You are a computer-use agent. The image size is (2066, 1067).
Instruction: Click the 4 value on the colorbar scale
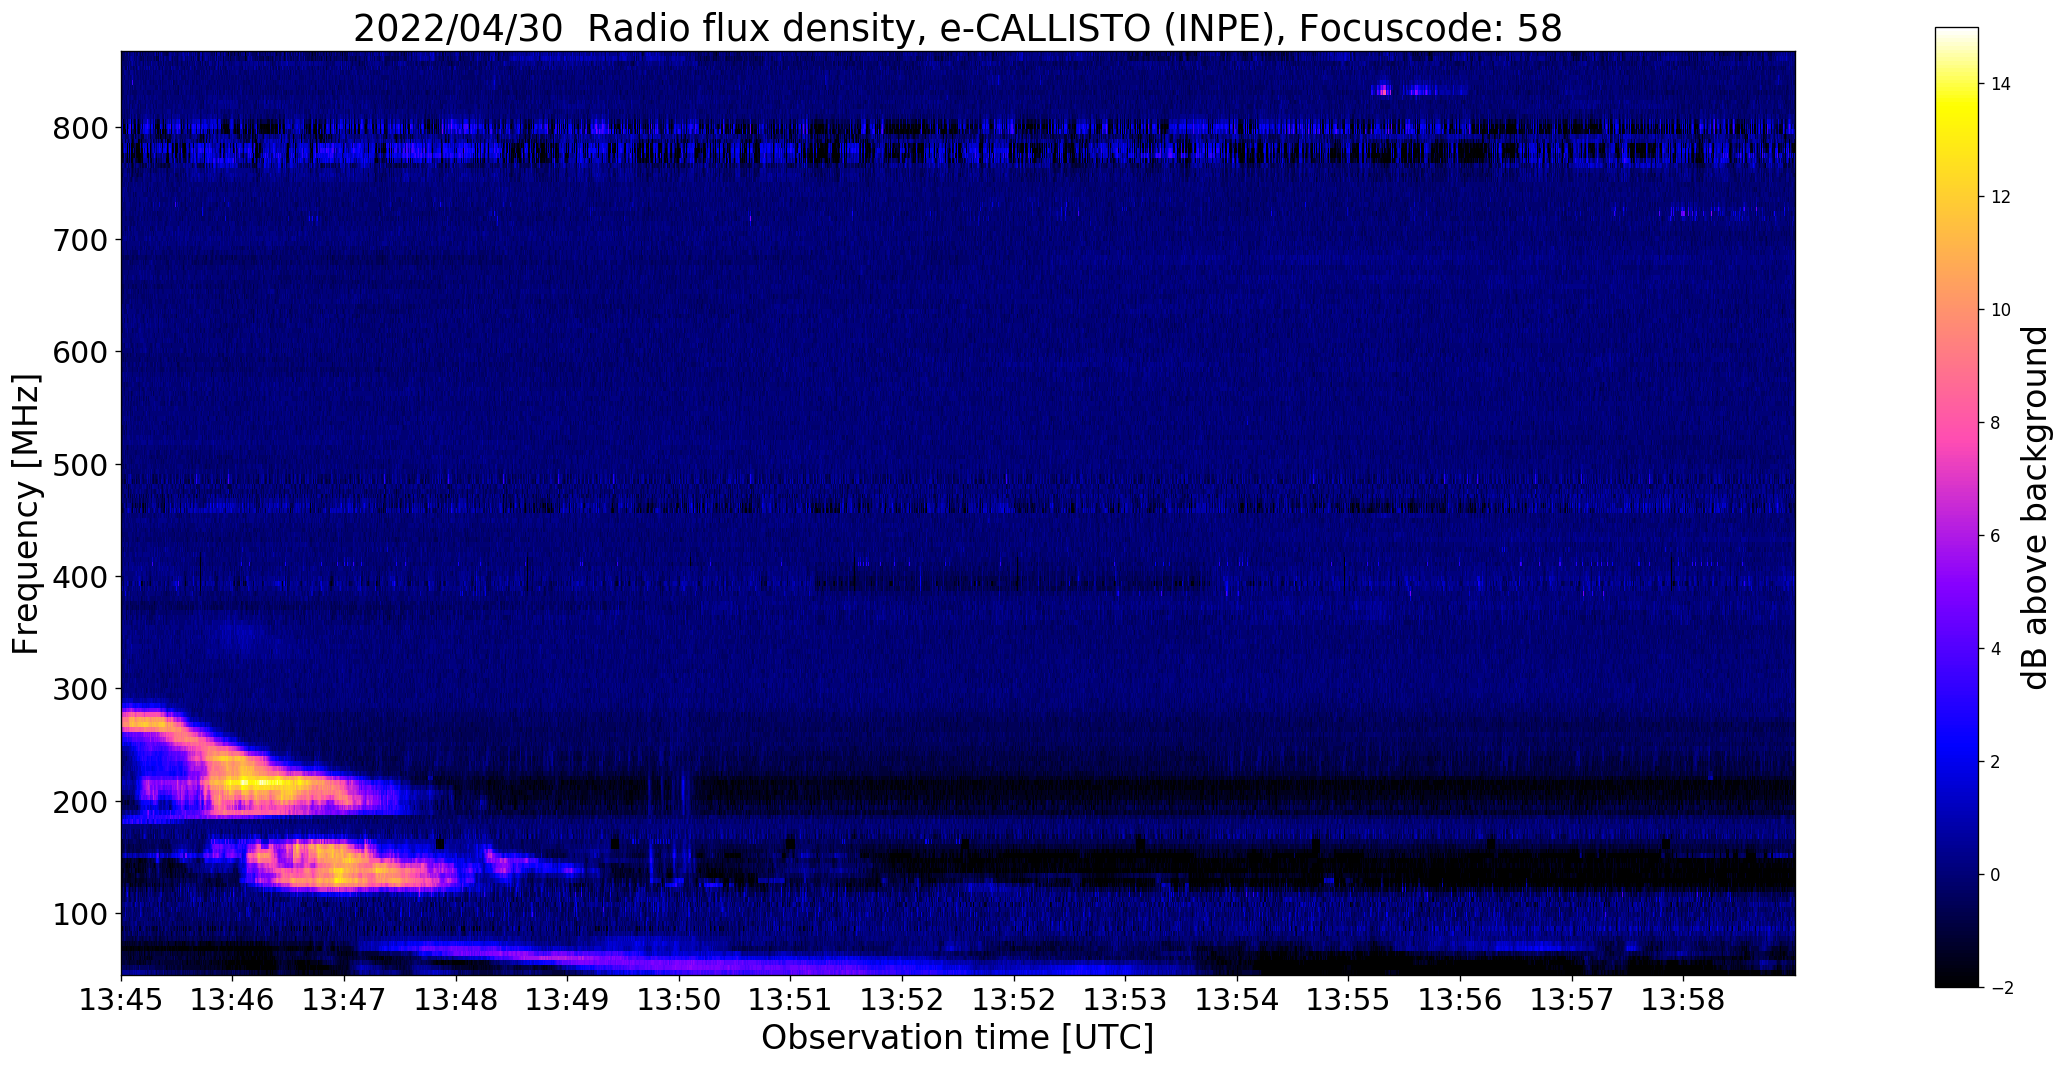(1996, 649)
